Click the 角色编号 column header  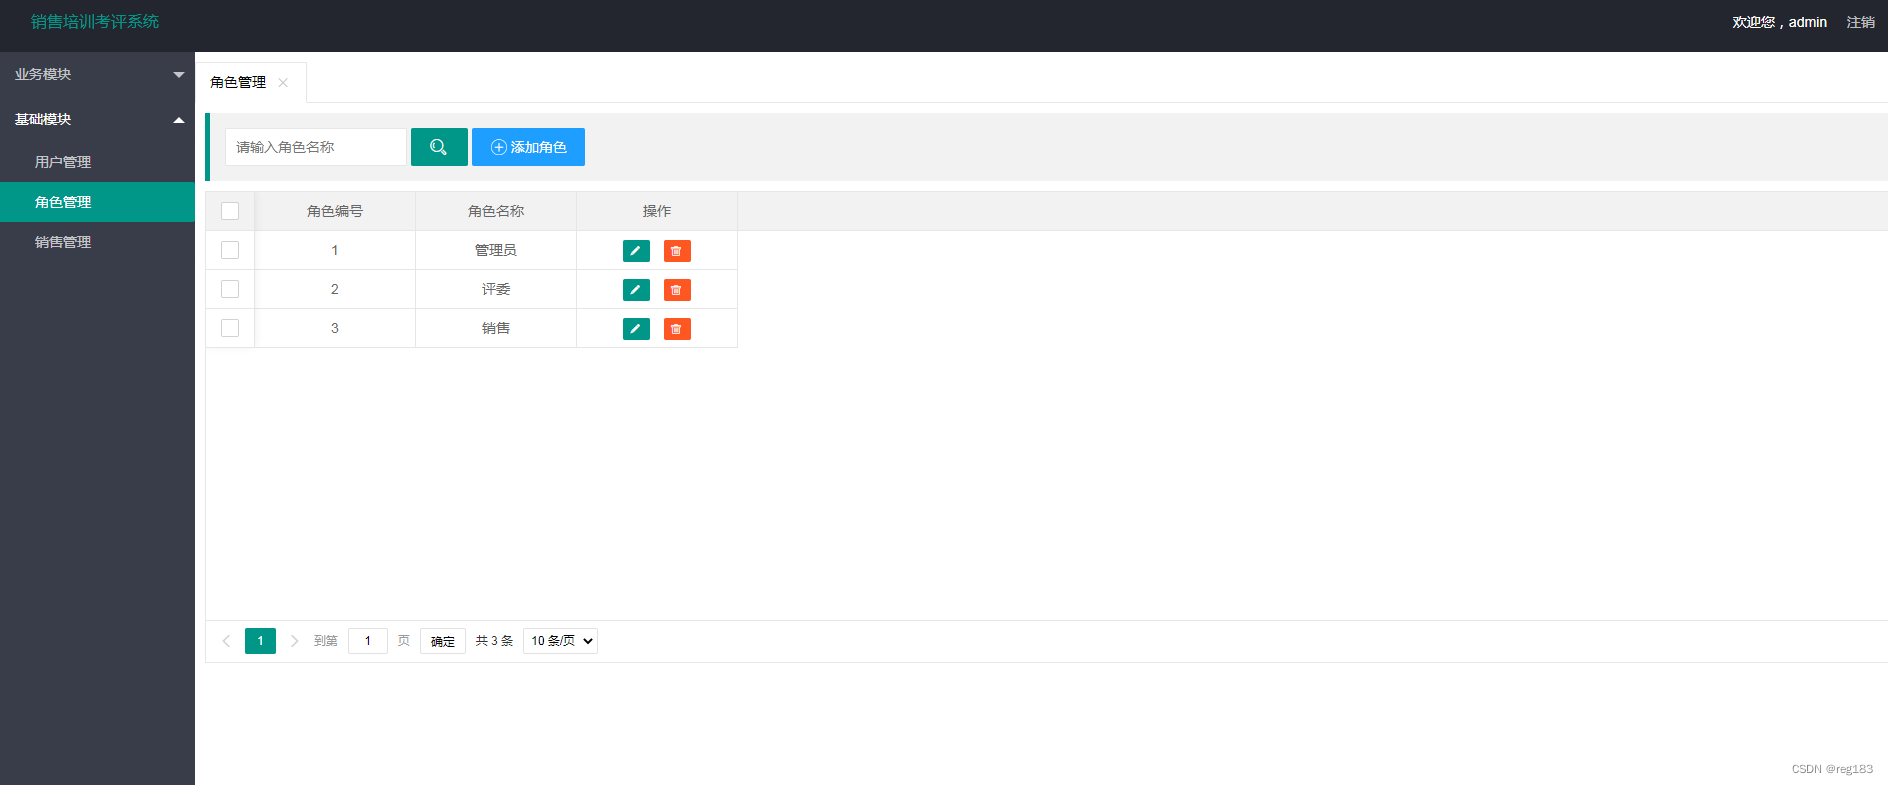(x=335, y=211)
